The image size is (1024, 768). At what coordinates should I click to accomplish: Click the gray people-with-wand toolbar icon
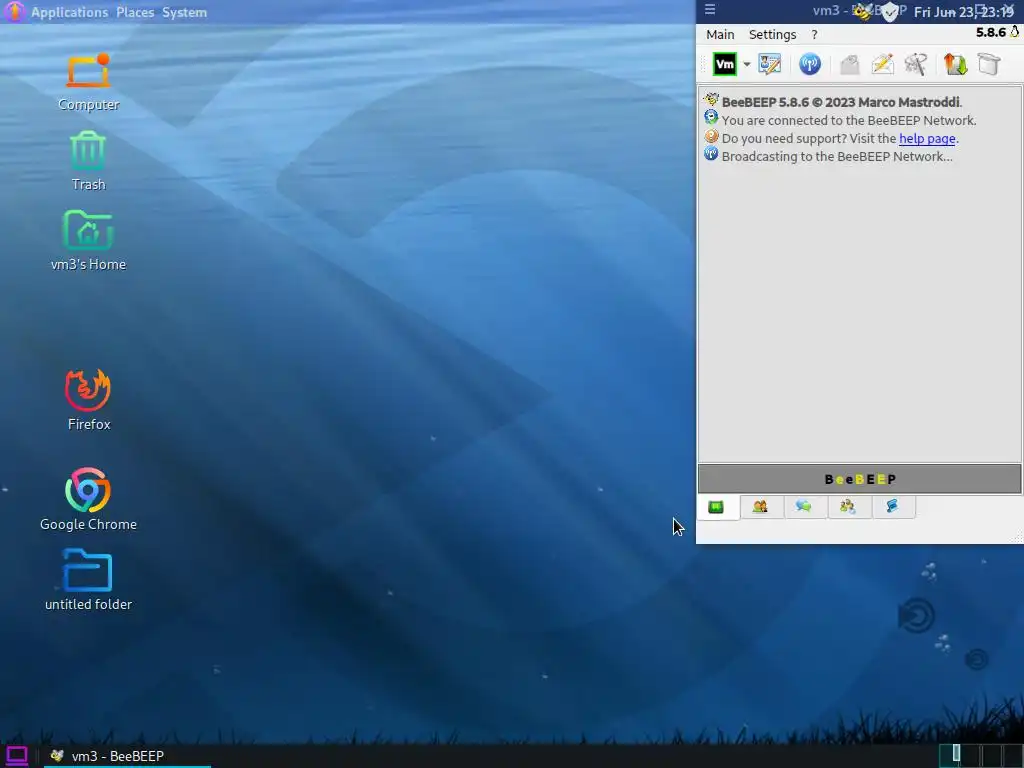[x=916, y=64]
